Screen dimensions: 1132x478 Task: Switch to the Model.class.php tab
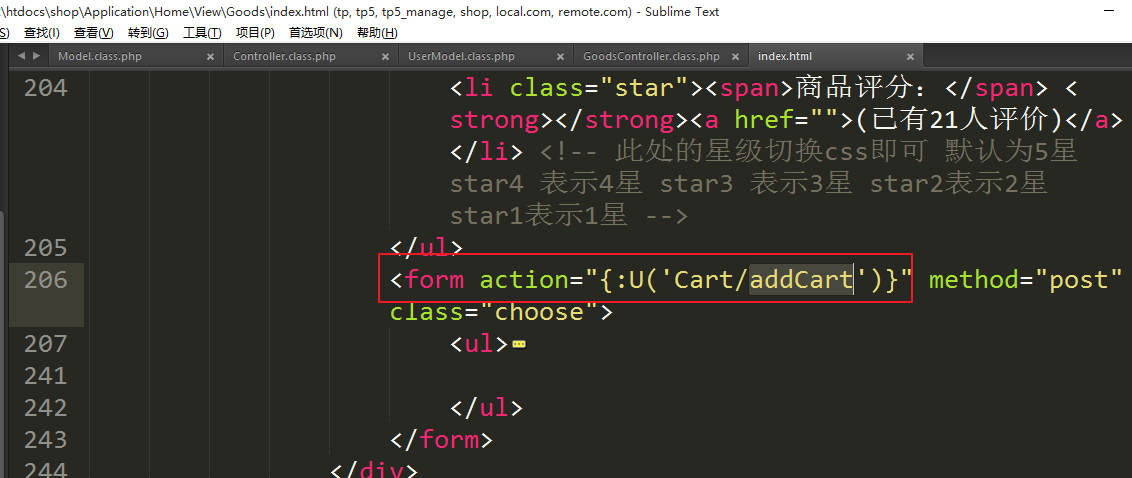click(x=100, y=56)
